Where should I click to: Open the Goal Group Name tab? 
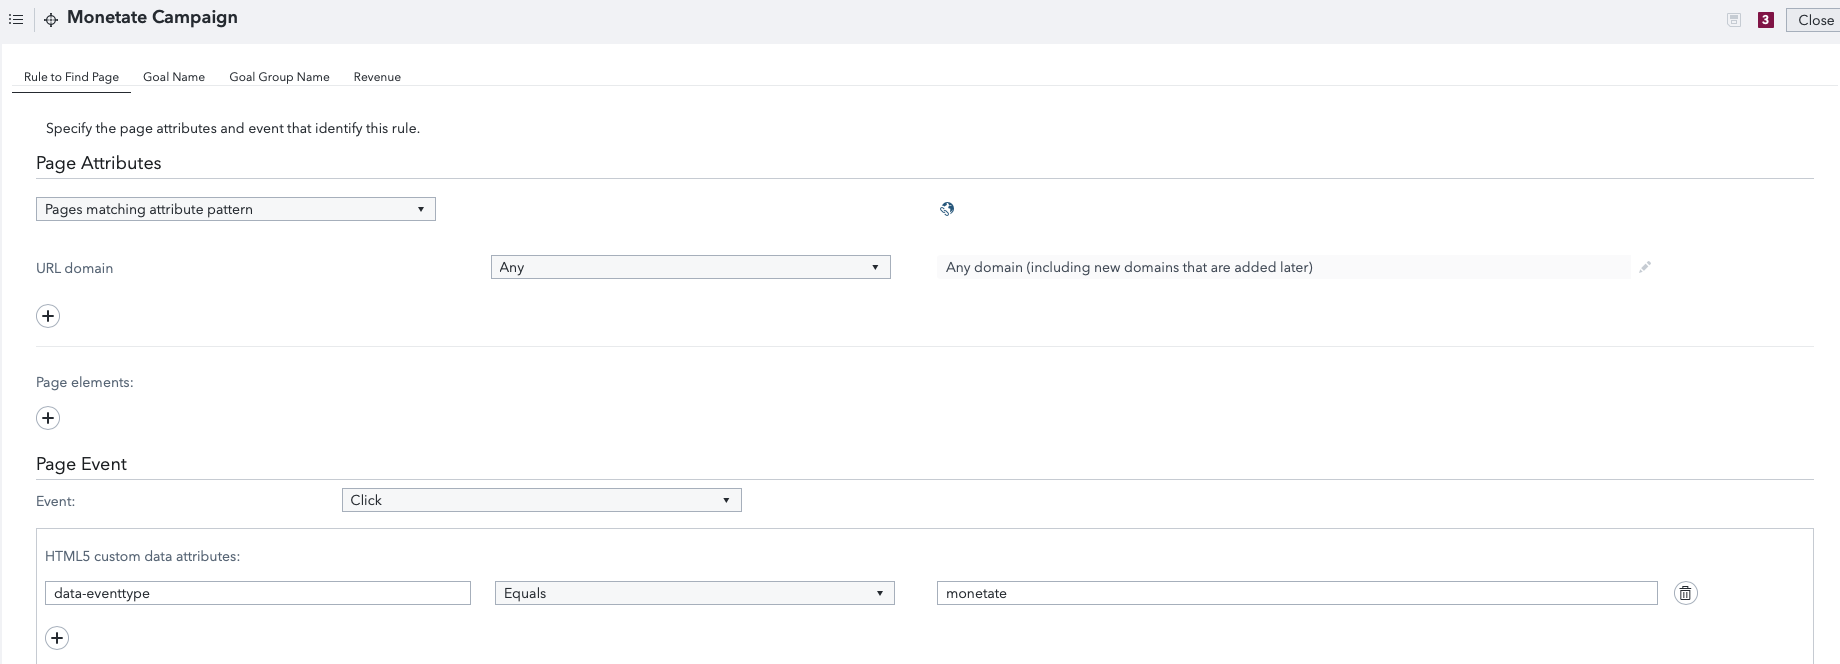coord(279,77)
